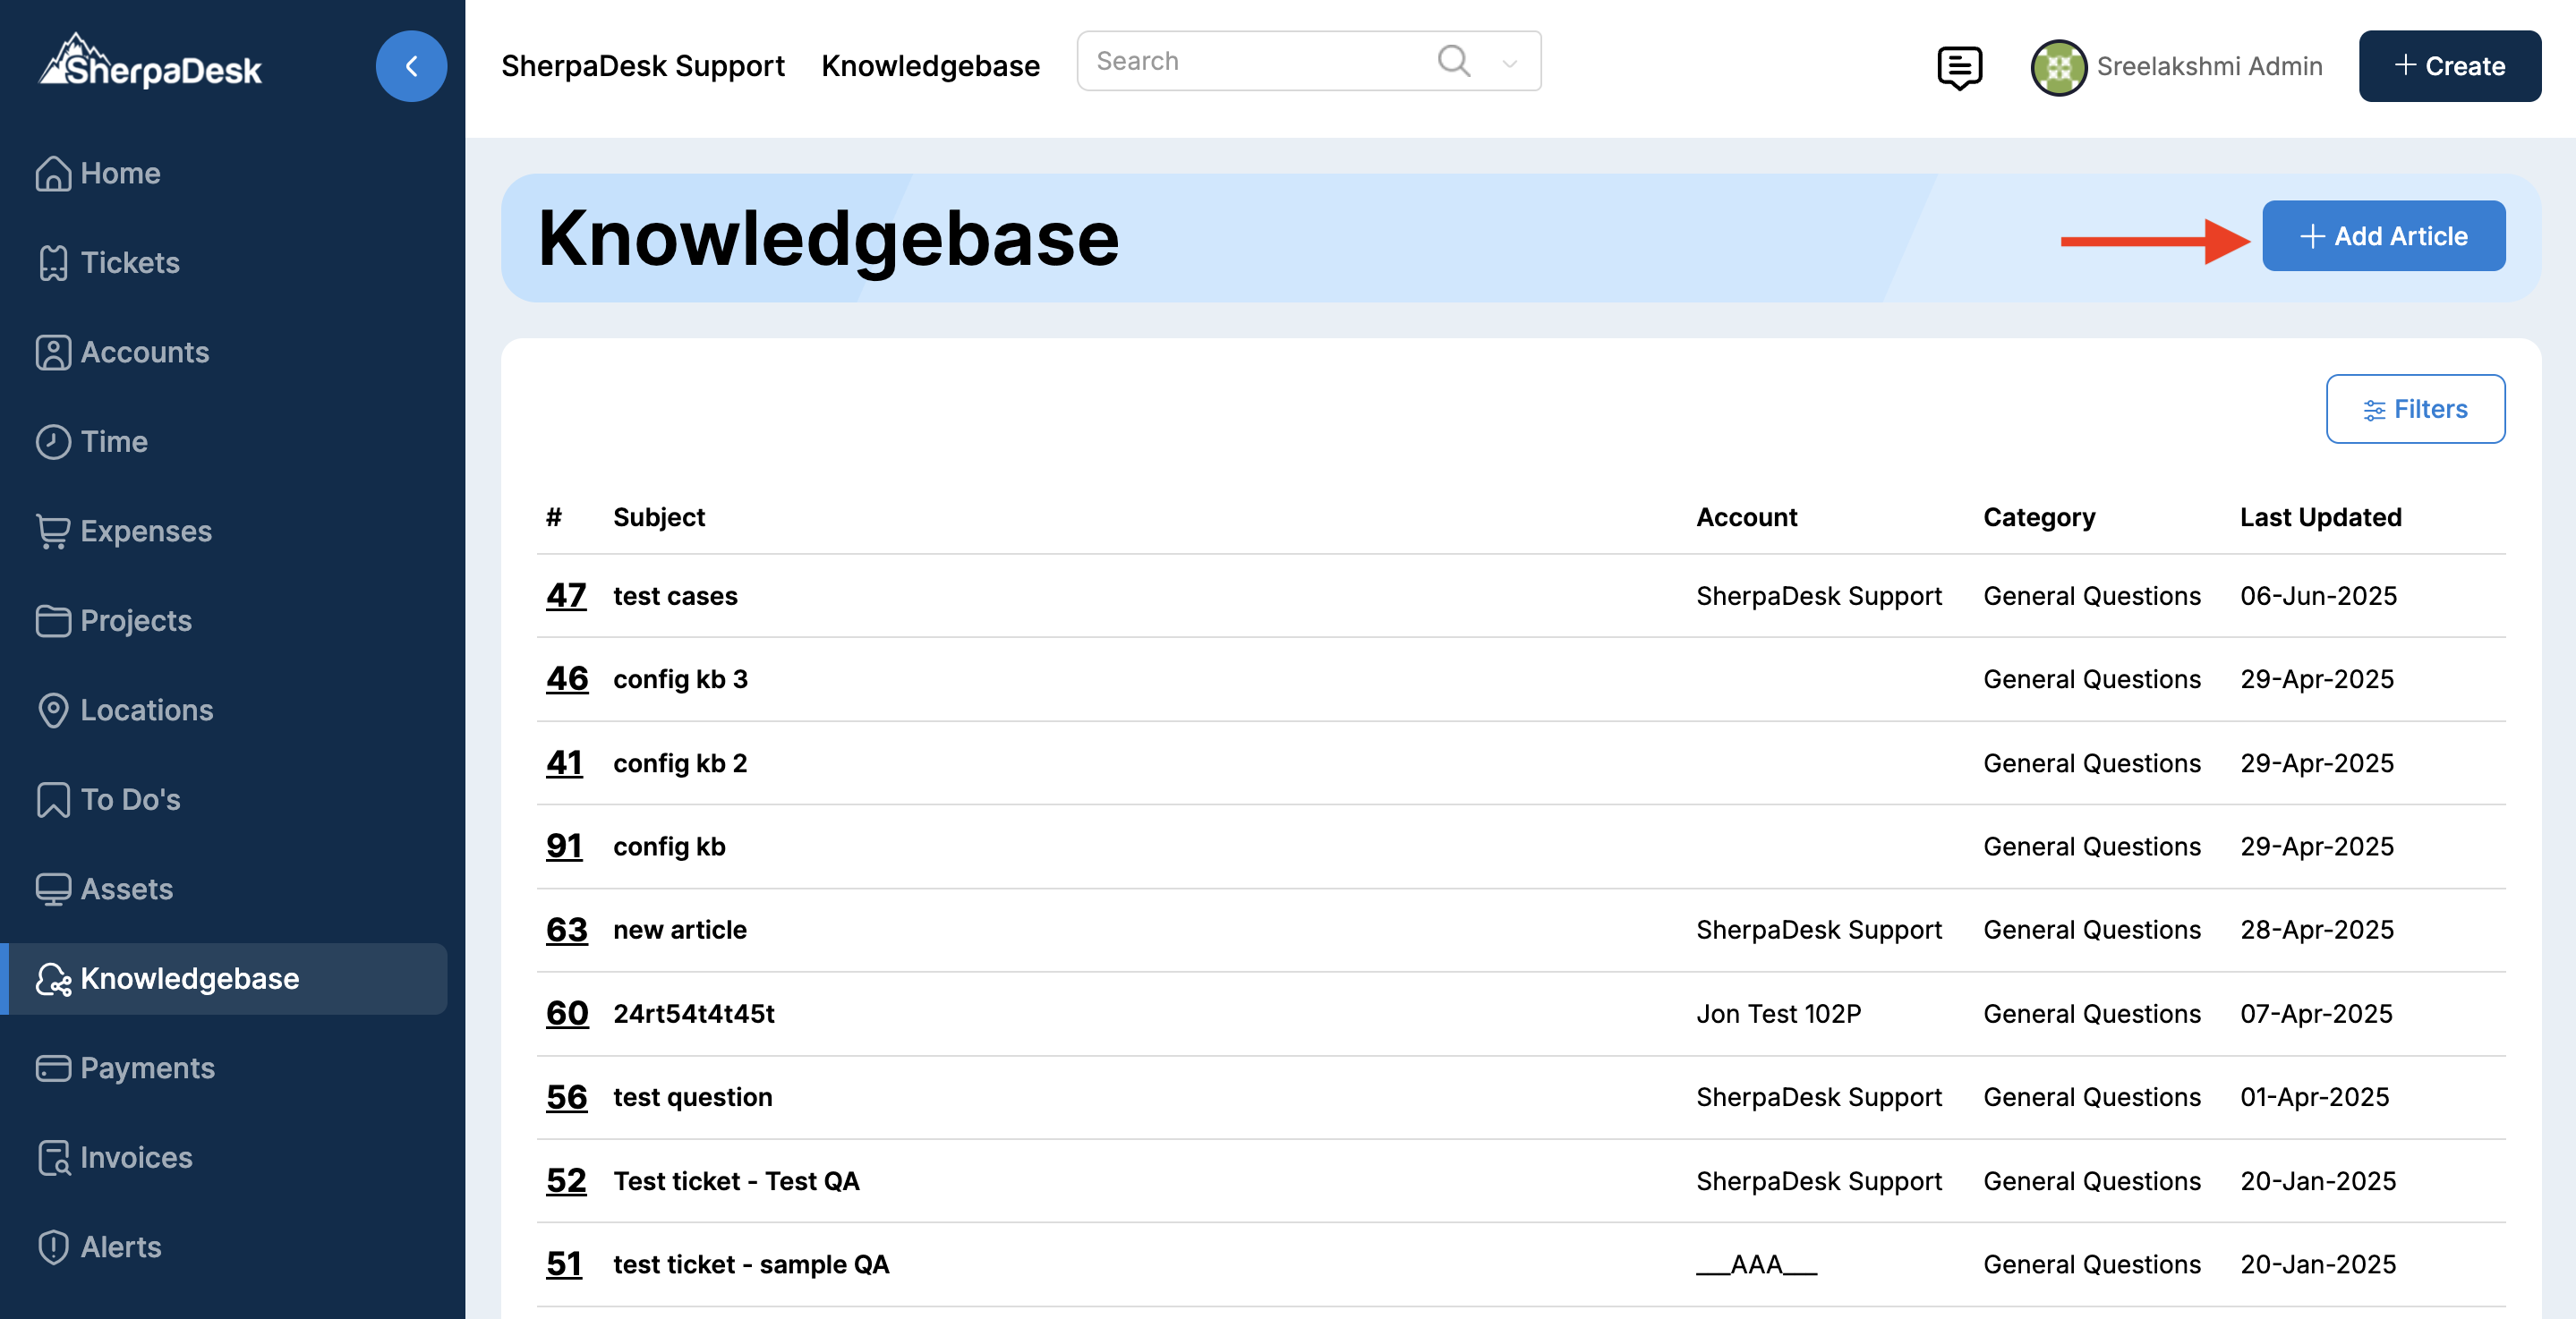Open the chat messages icon in header
2576x1319 pixels.
1959,67
